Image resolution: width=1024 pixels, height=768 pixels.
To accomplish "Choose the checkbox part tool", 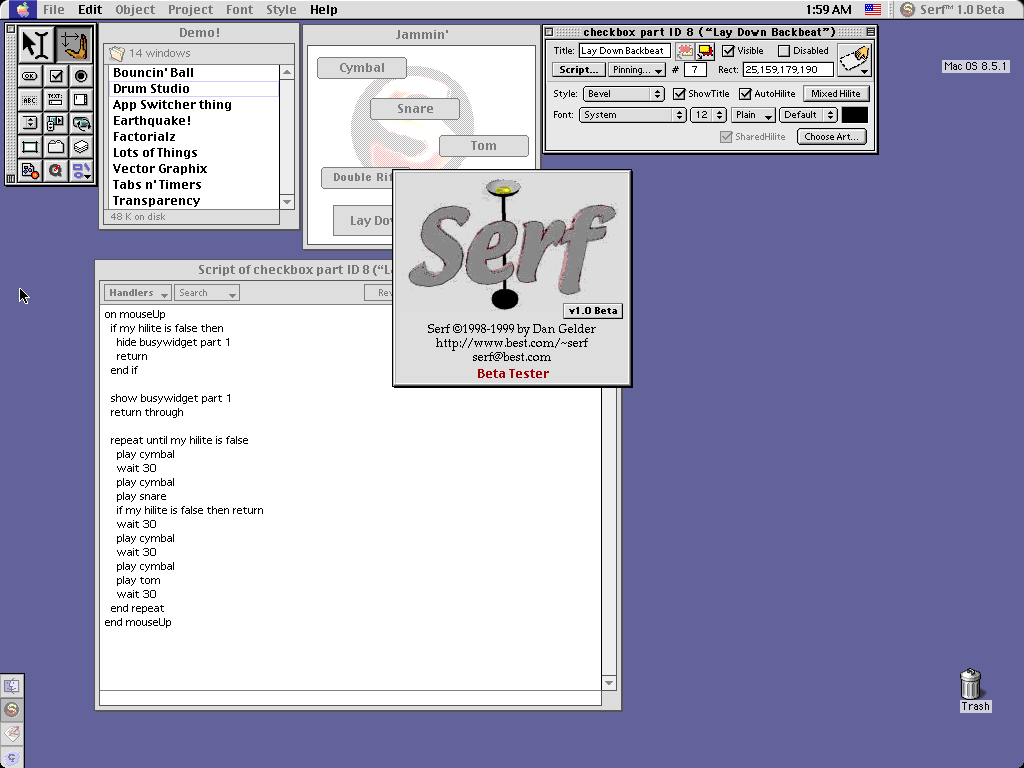I will (x=56, y=76).
